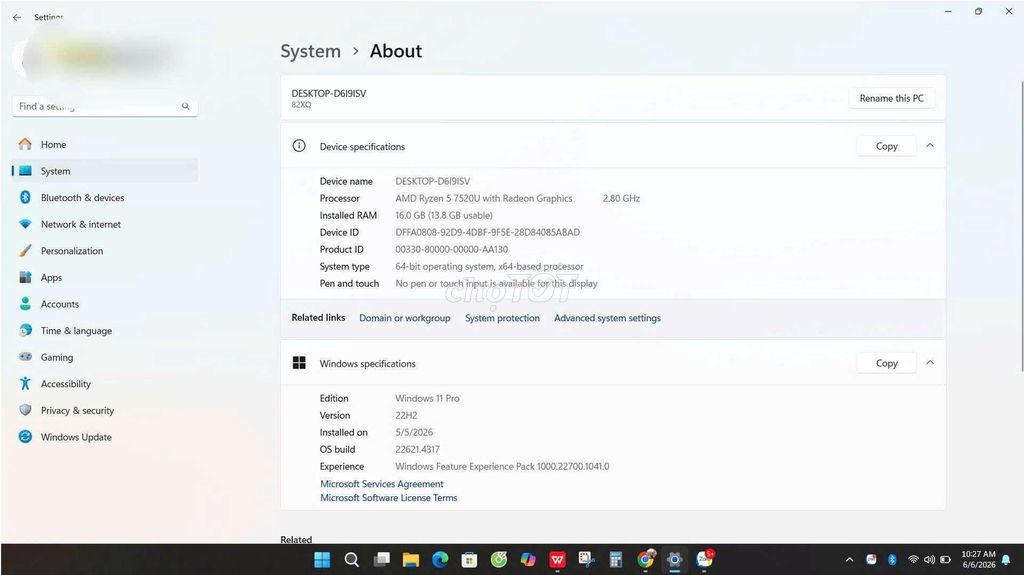Open the Home settings page
The width and height of the screenshot is (1024, 575).
tap(104, 144)
